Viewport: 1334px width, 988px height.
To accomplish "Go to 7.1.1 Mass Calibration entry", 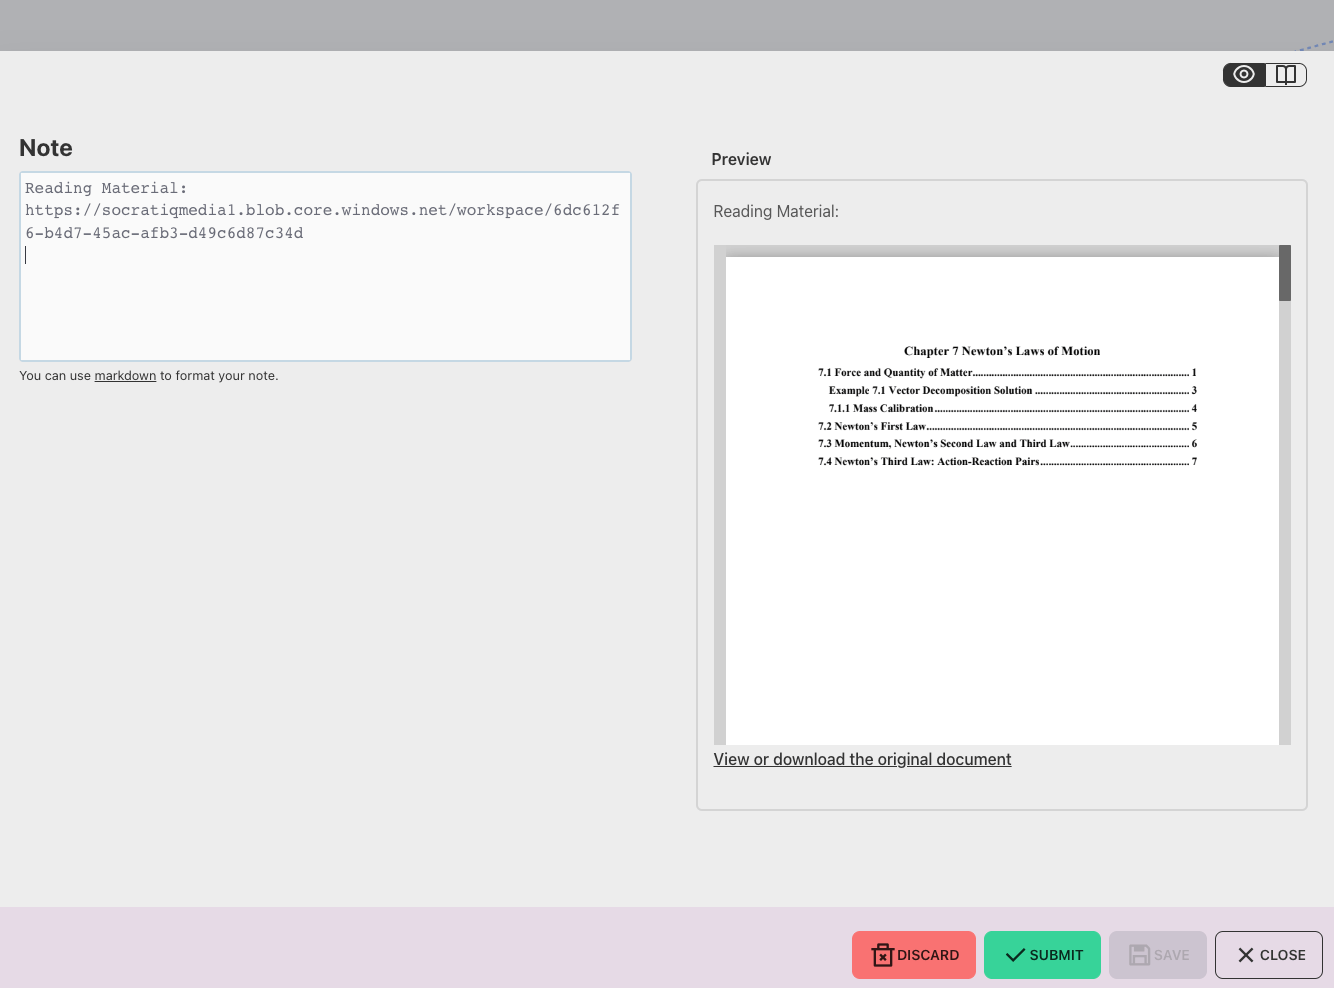I will [x=880, y=408].
